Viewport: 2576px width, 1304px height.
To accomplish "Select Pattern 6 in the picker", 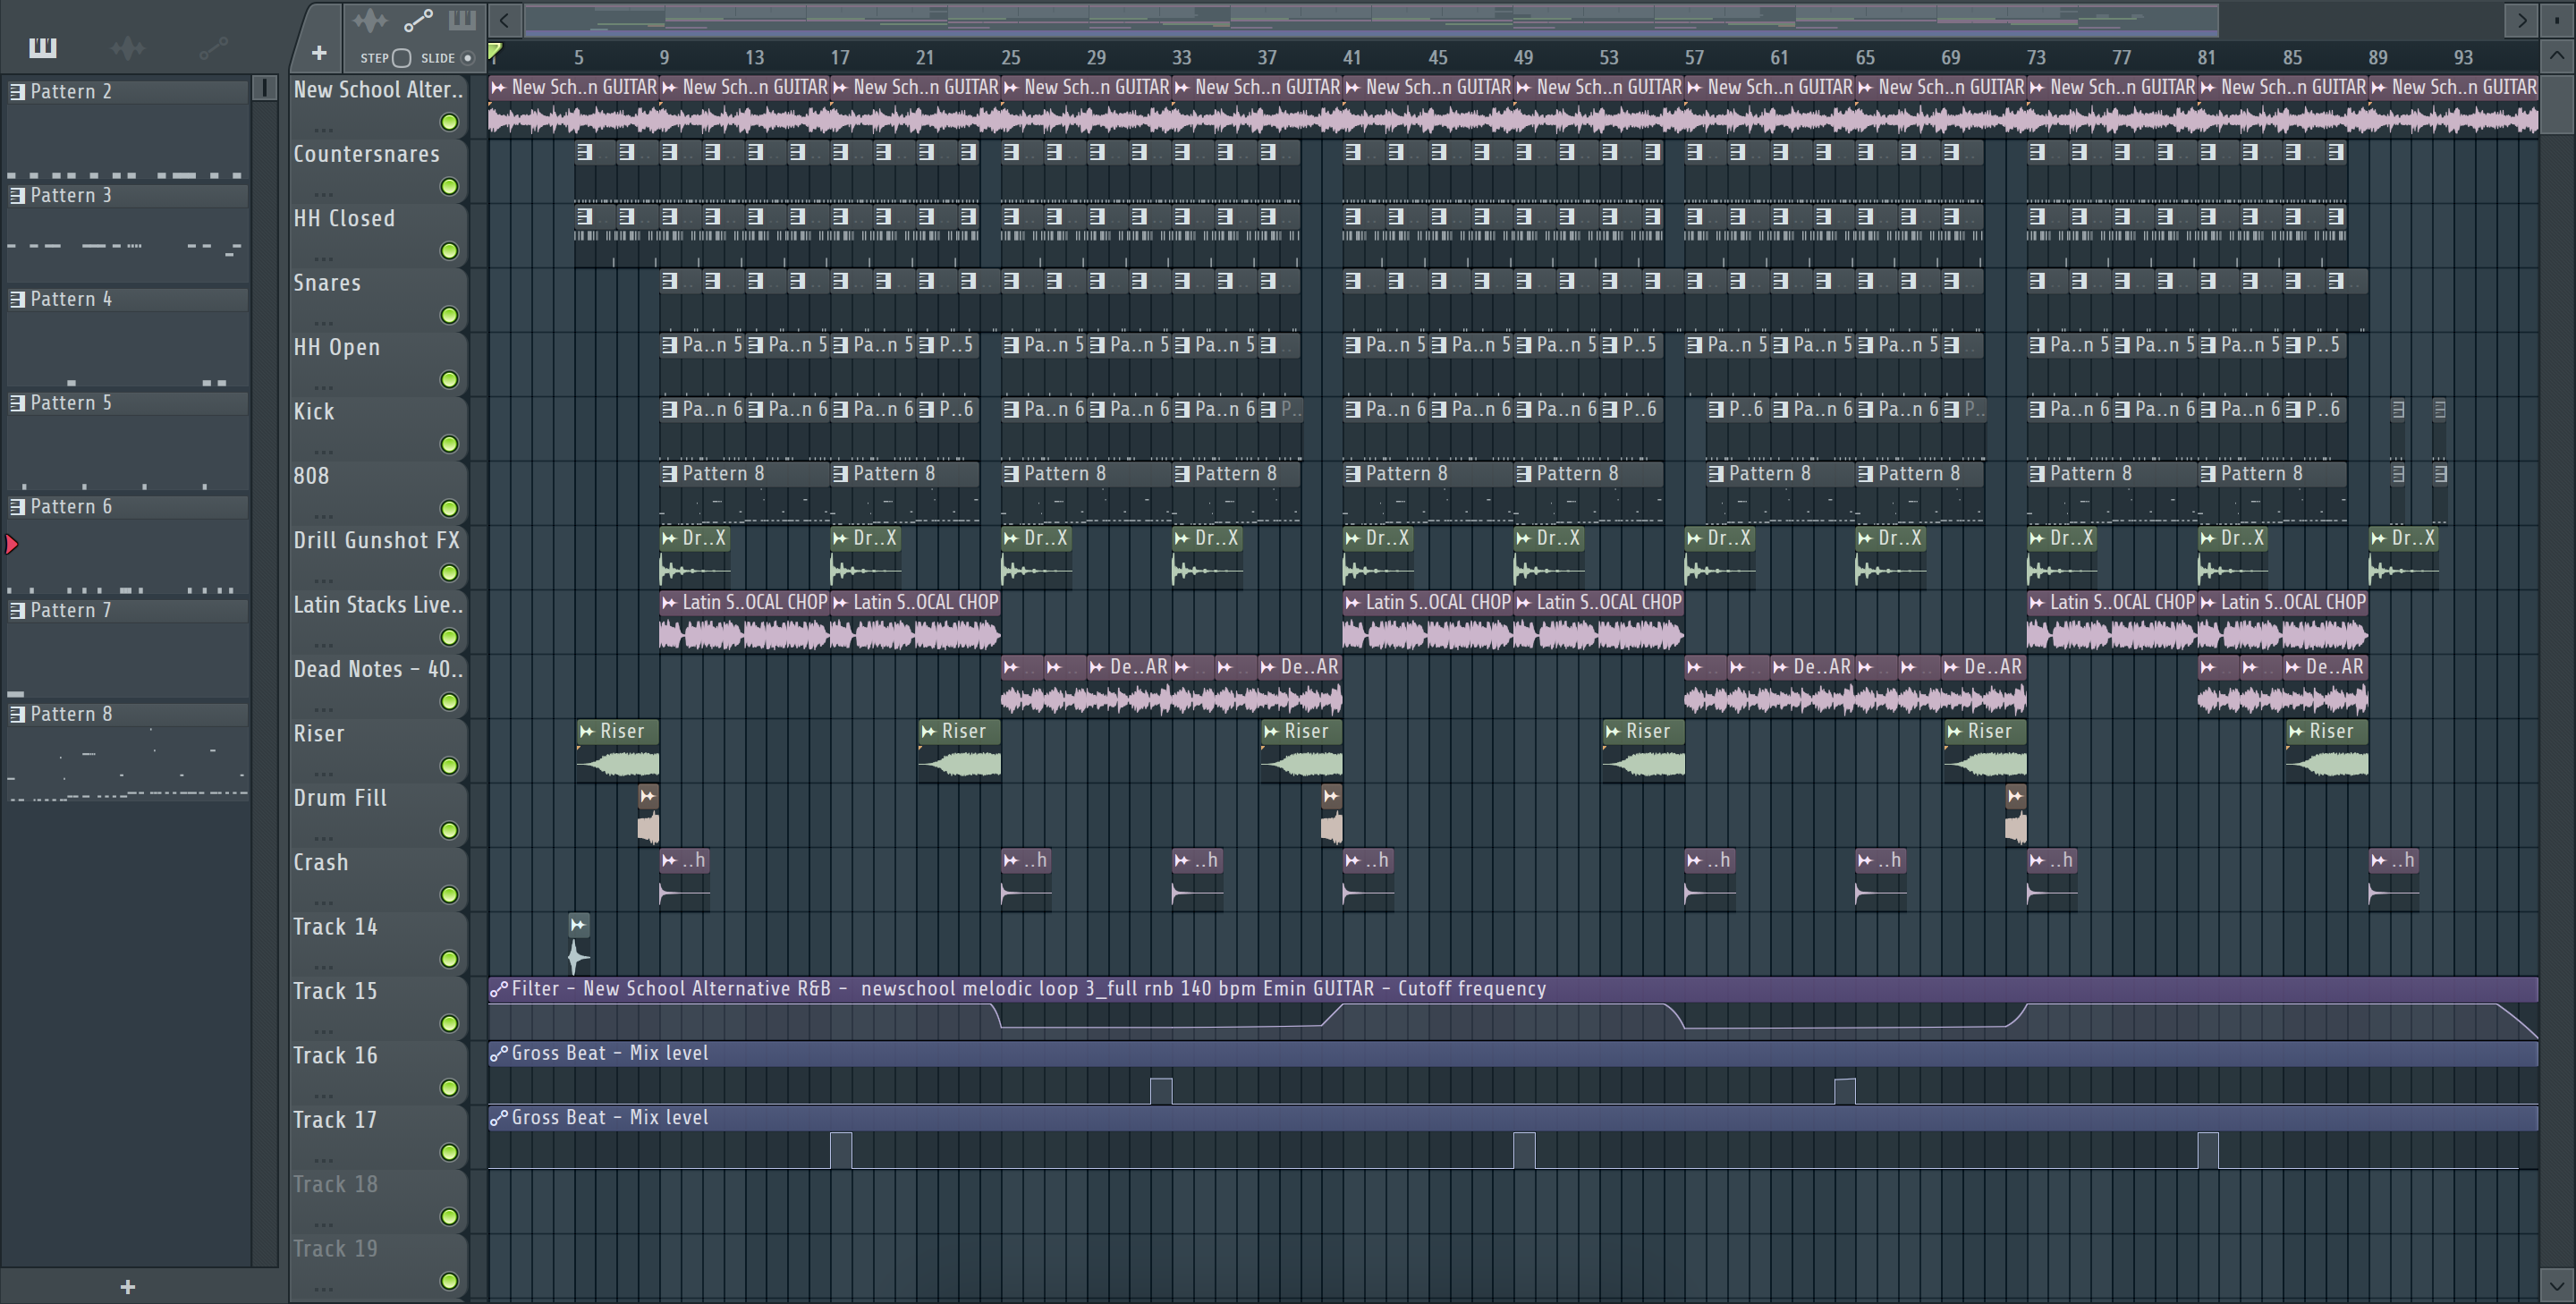I will click(127, 507).
